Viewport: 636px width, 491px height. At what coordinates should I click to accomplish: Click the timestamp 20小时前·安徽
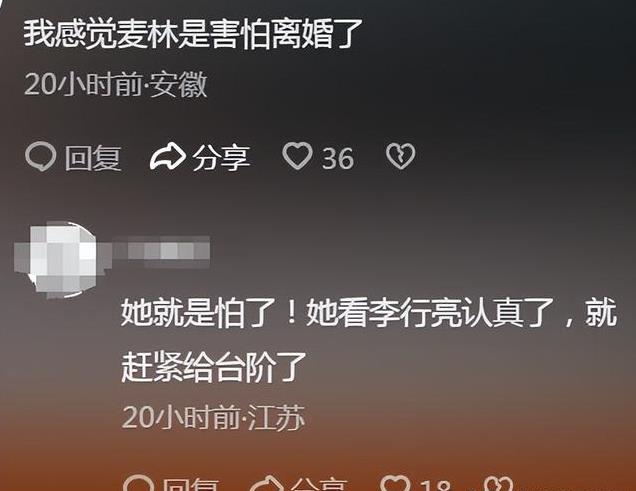click(x=116, y=84)
